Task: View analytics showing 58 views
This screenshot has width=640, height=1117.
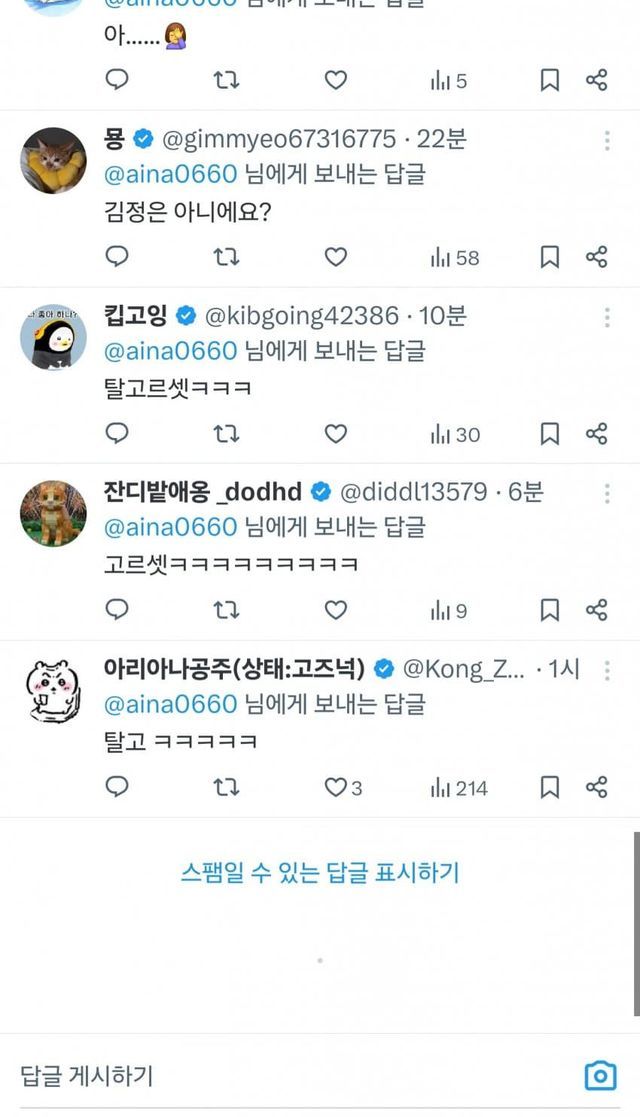Action: tap(455, 257)
